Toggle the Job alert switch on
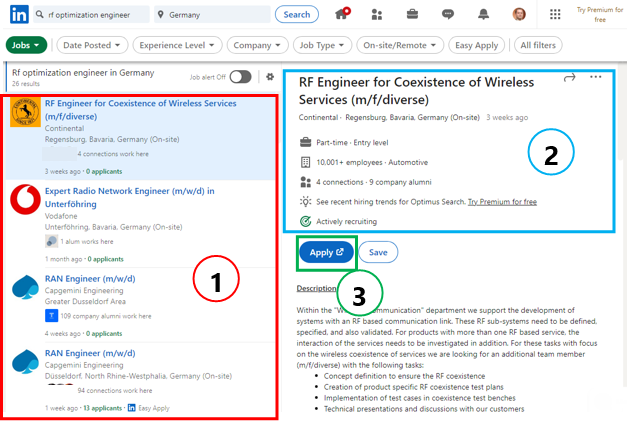This screenshot has width=627, height=421. (240, 76)
